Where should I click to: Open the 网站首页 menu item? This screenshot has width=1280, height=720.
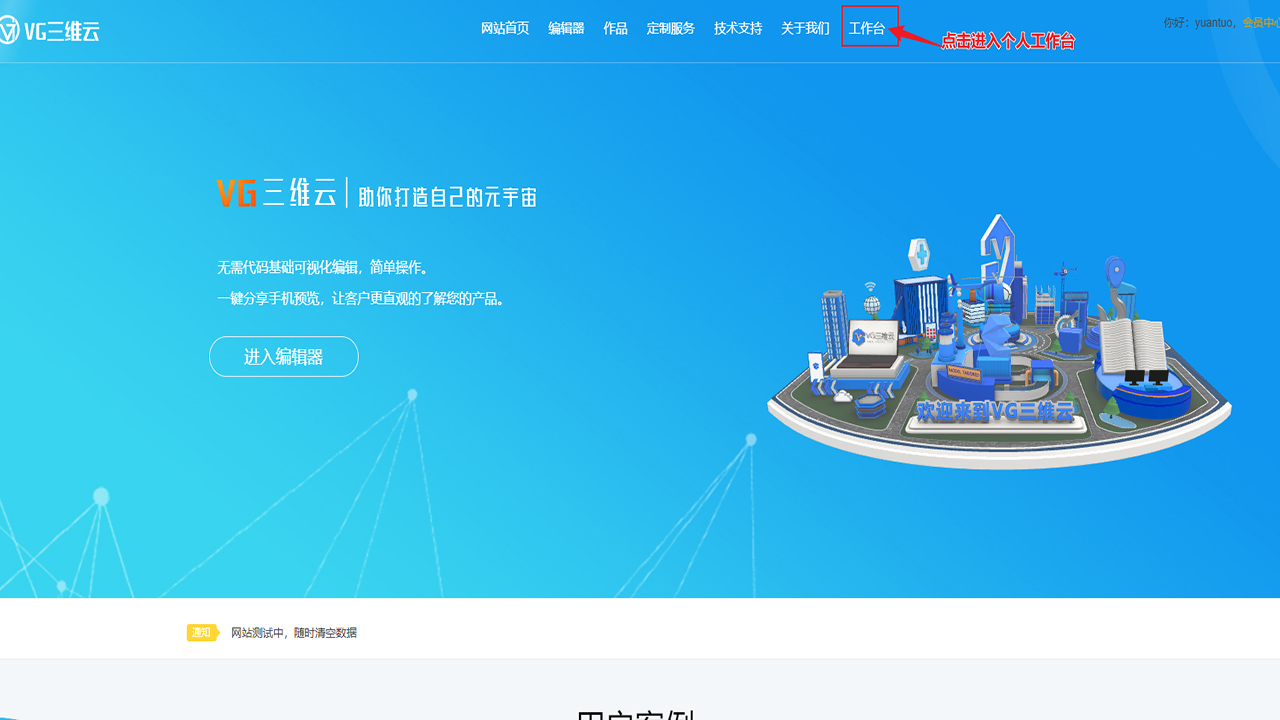[505, 29]
